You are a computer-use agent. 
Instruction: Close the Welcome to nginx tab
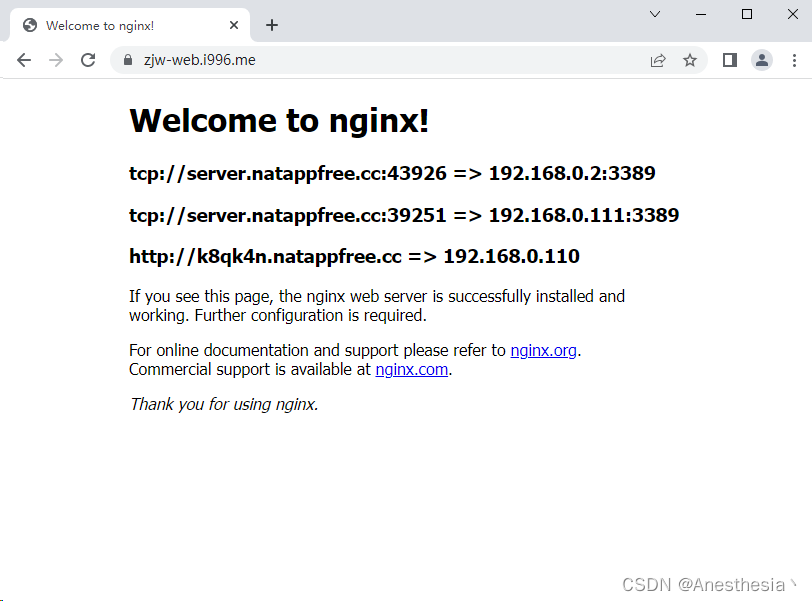click(x=234, y=25)
